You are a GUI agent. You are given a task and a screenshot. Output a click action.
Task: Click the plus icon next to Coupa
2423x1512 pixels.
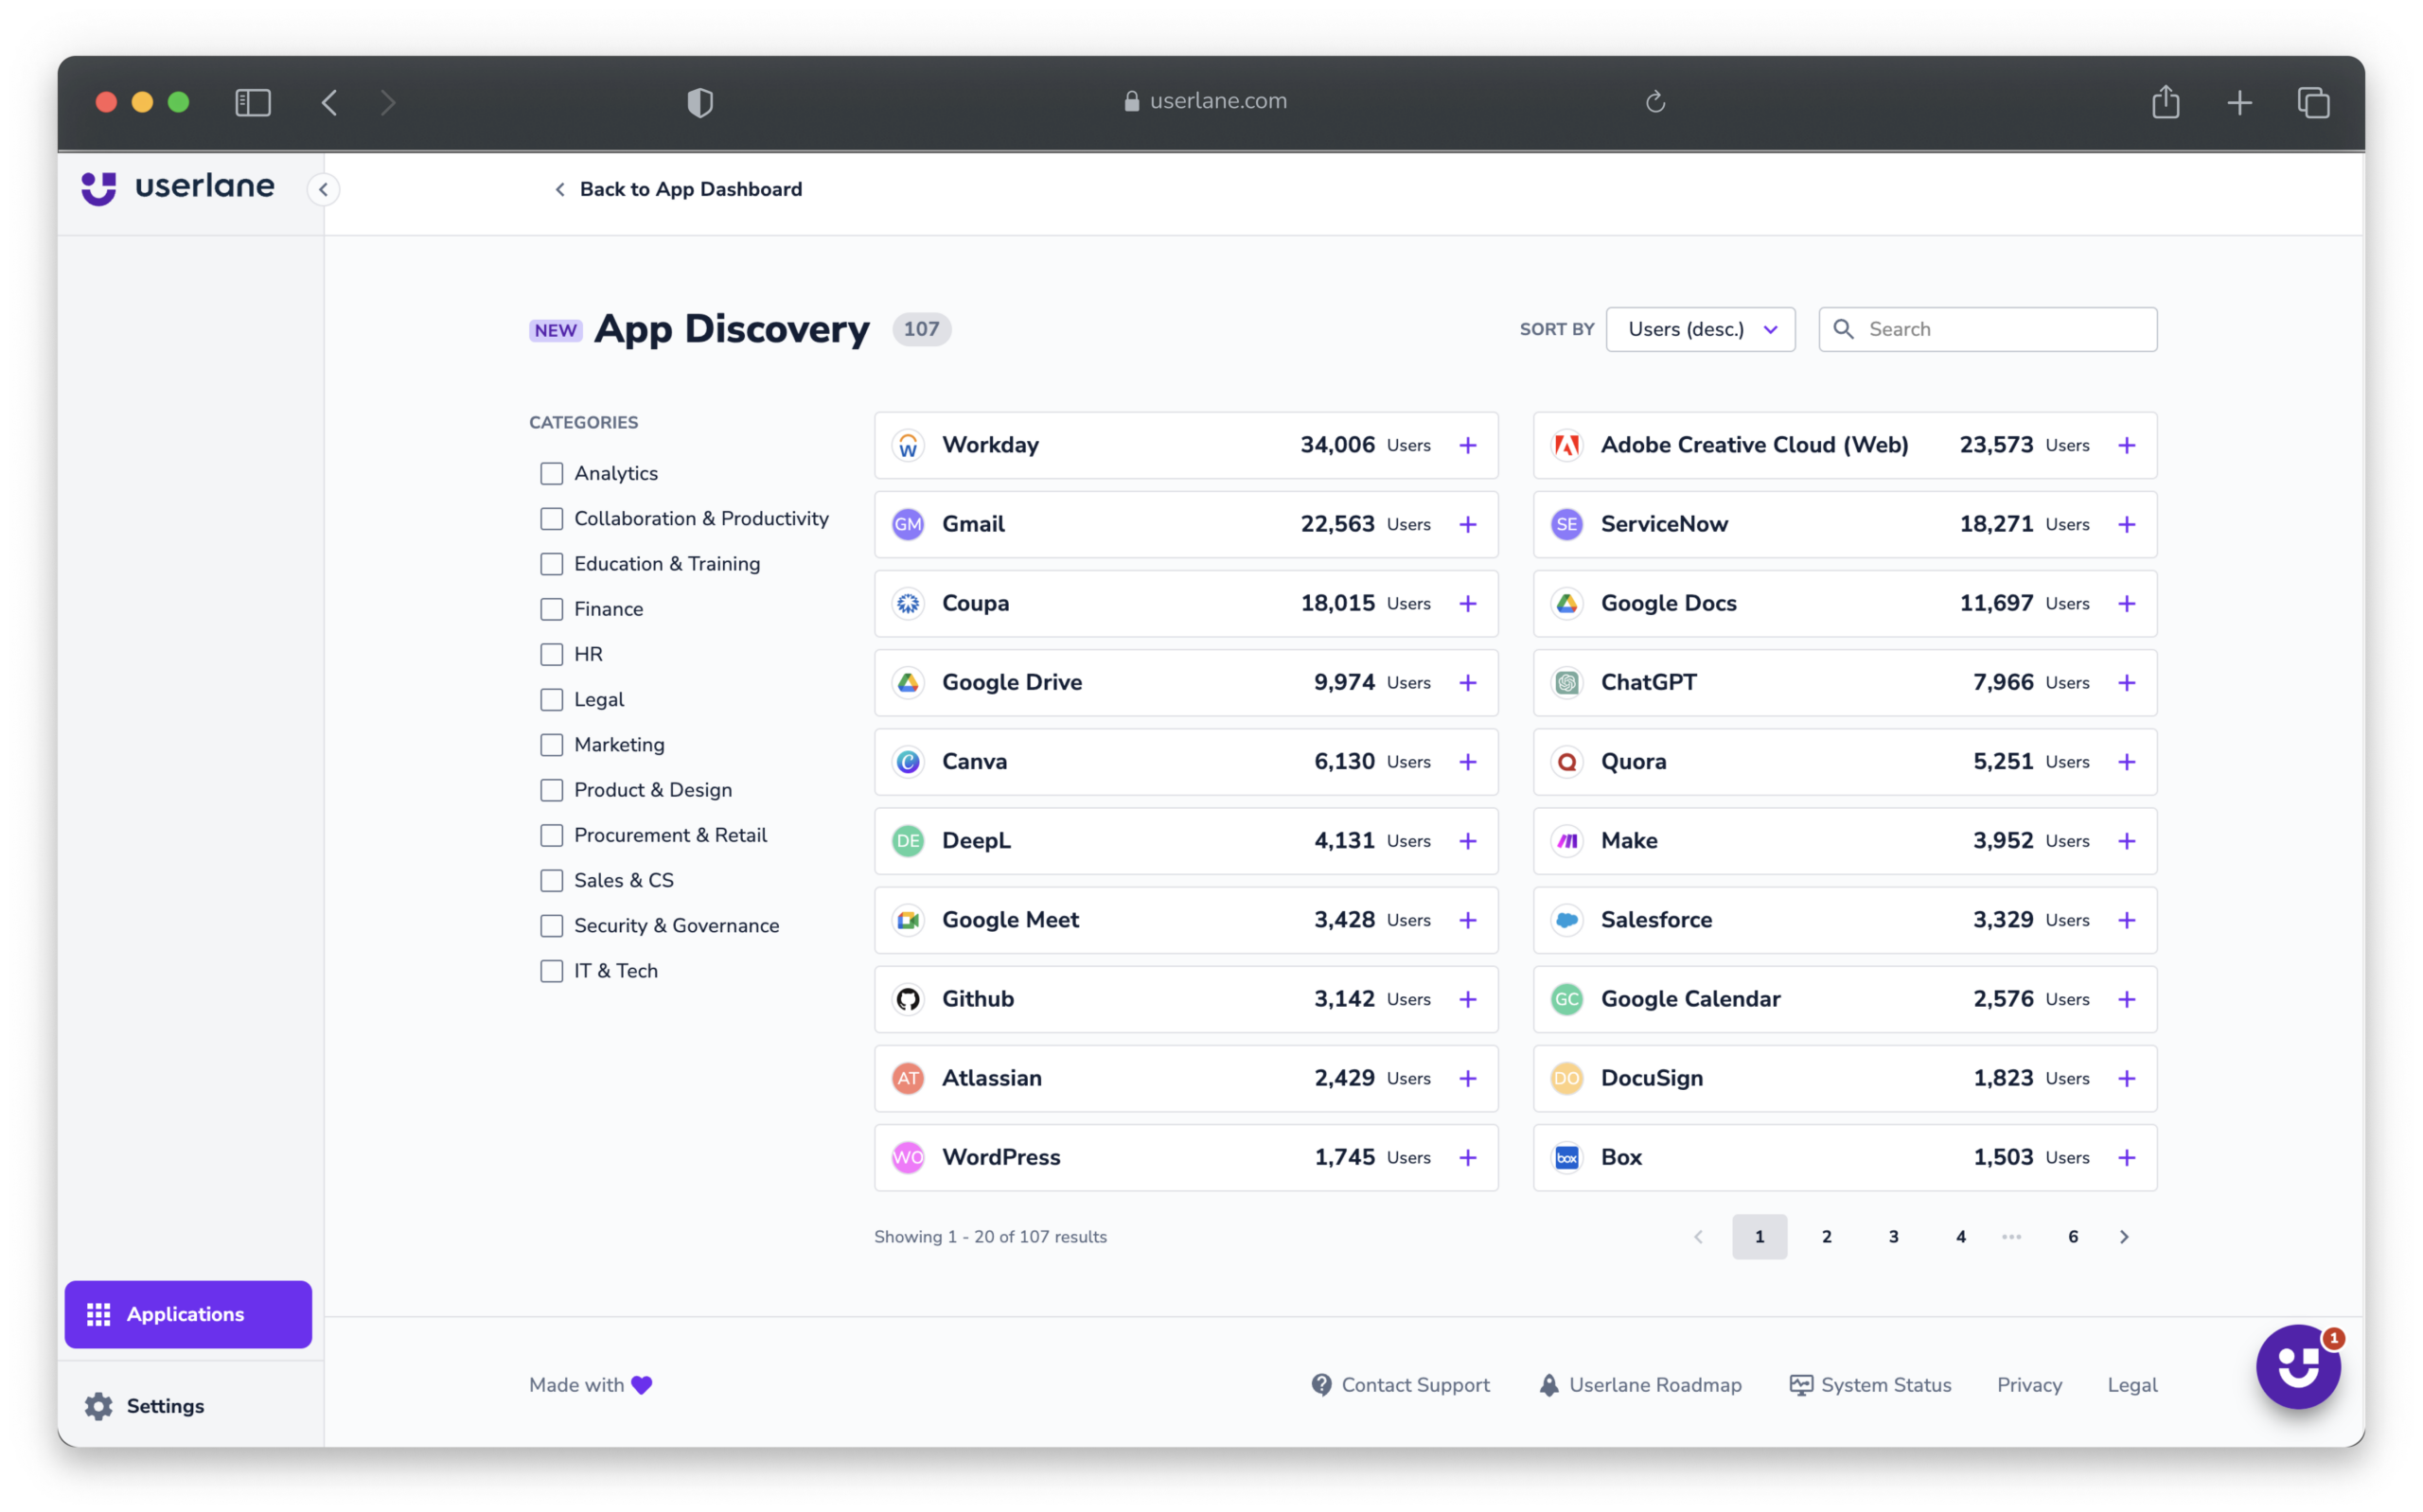point(1467,603)
